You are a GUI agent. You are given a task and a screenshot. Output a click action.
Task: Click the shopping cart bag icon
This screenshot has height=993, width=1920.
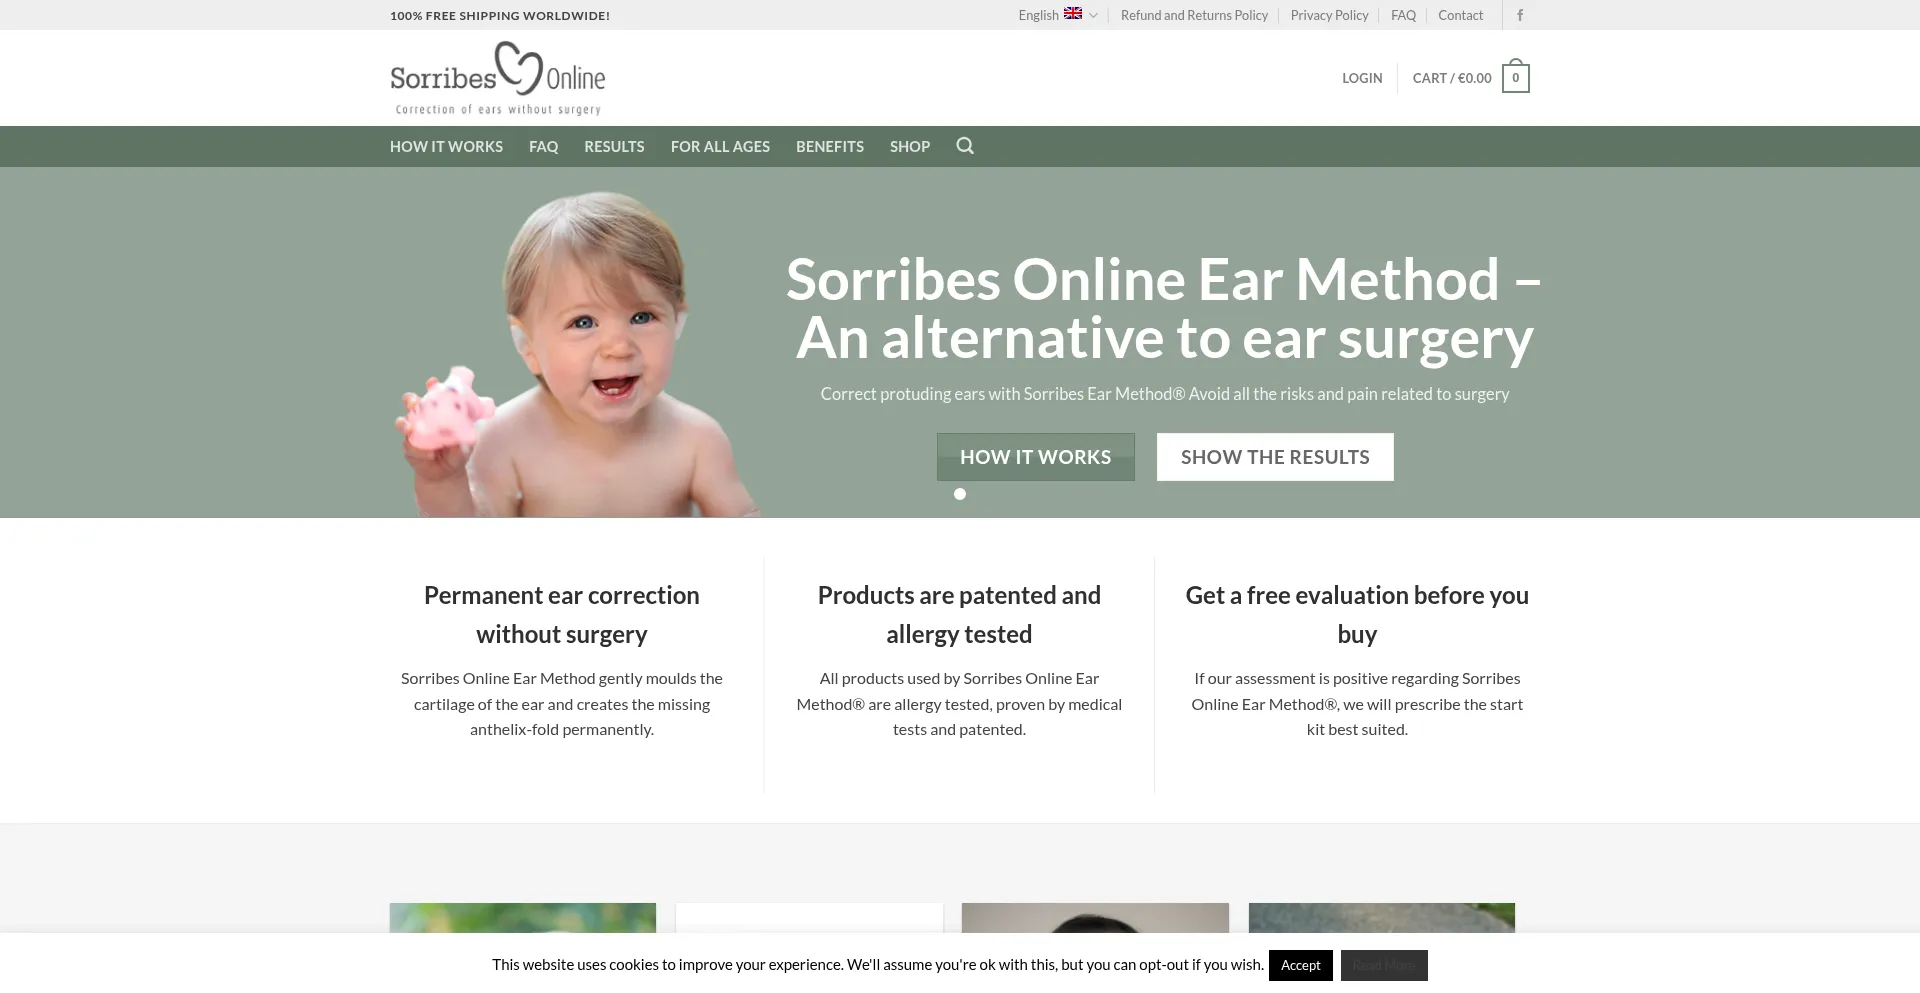pyautogui.click(x=1515, y=77)
